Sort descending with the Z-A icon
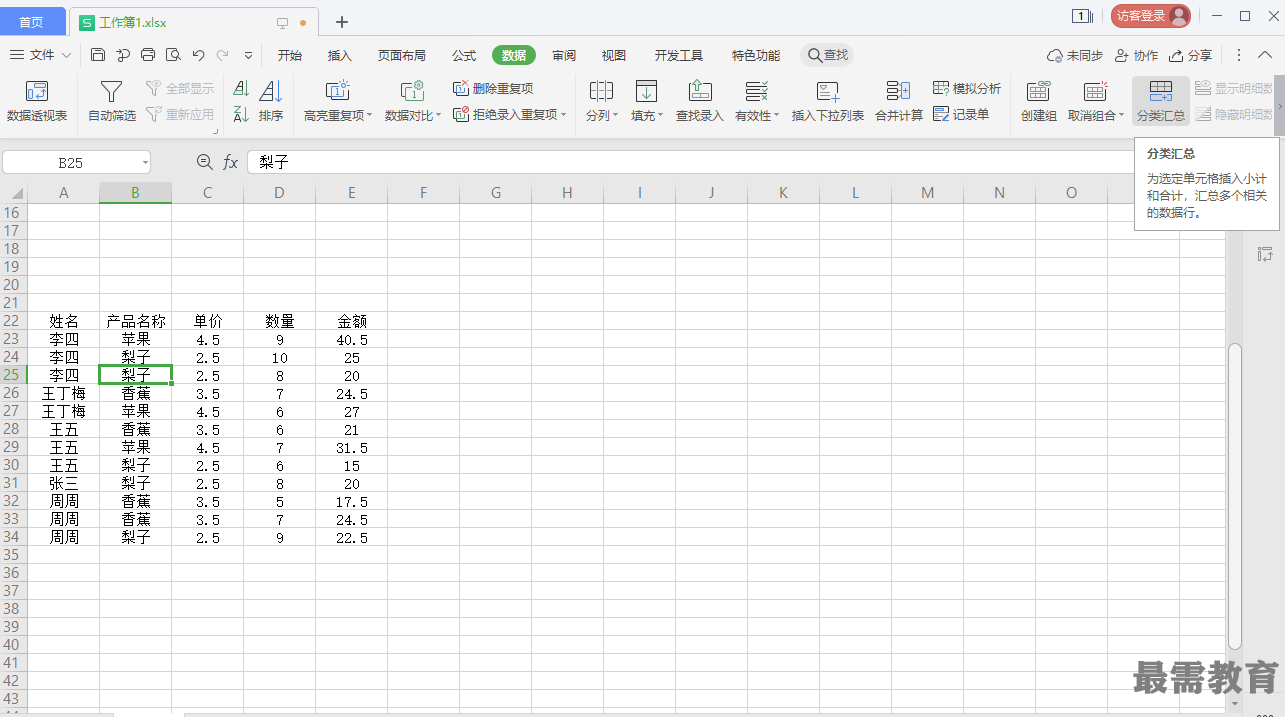1285x717 pixels. click(x=241, y=115)
